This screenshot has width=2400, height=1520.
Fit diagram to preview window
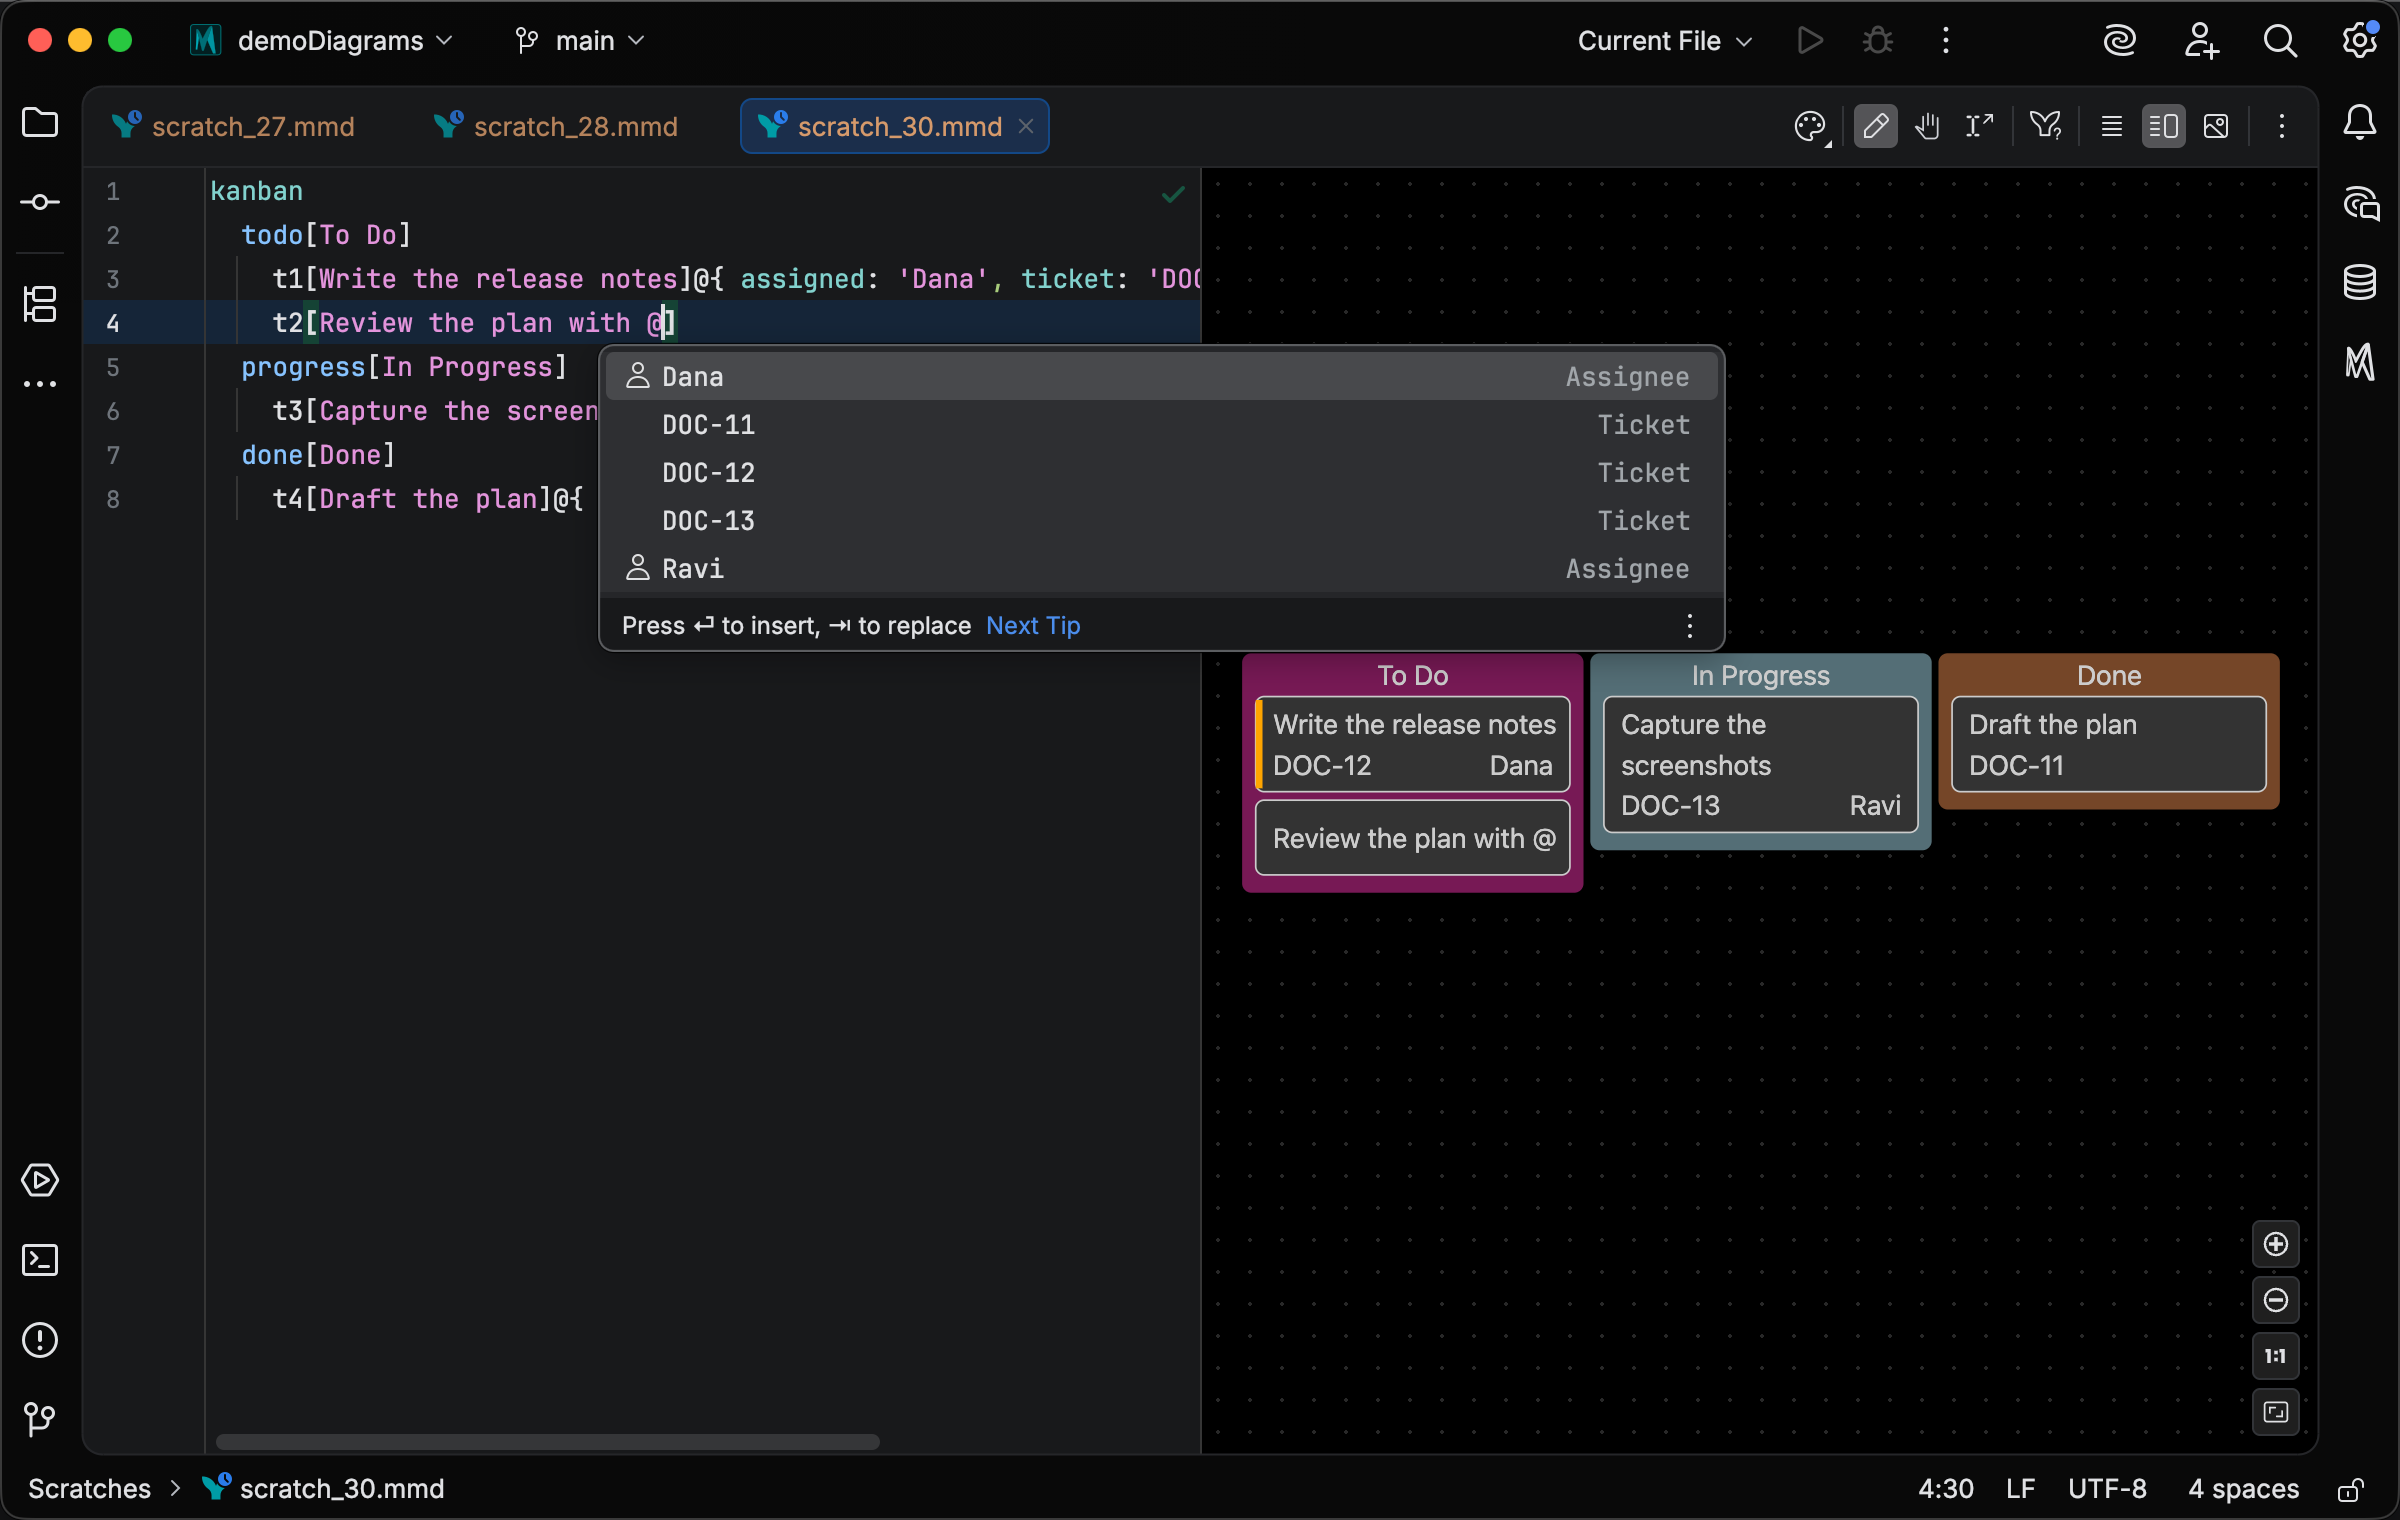click(x=2275, y=1412)
